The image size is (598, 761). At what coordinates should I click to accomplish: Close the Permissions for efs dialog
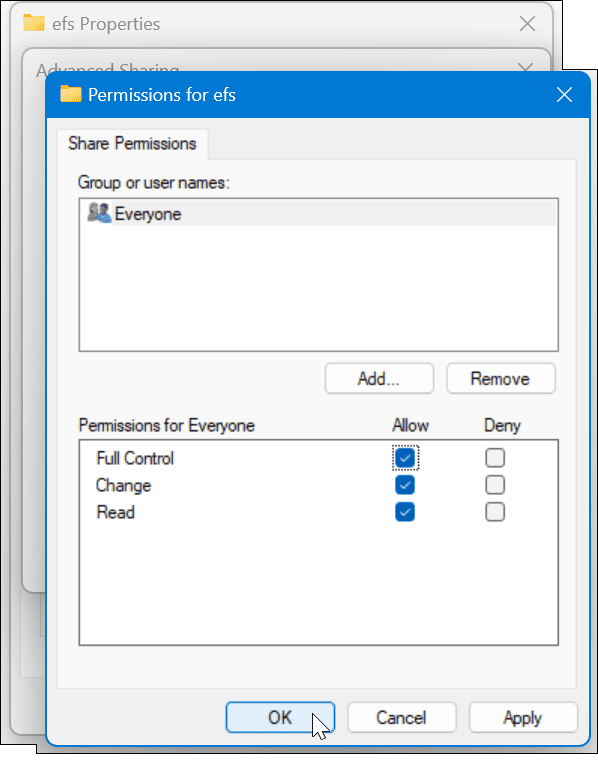(564, 95)
